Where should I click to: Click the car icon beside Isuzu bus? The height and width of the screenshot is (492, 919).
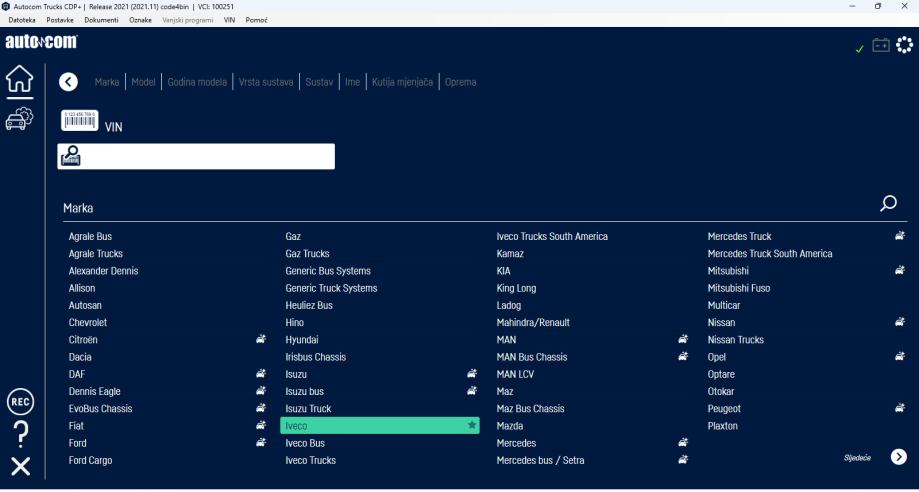coord(472,391)
